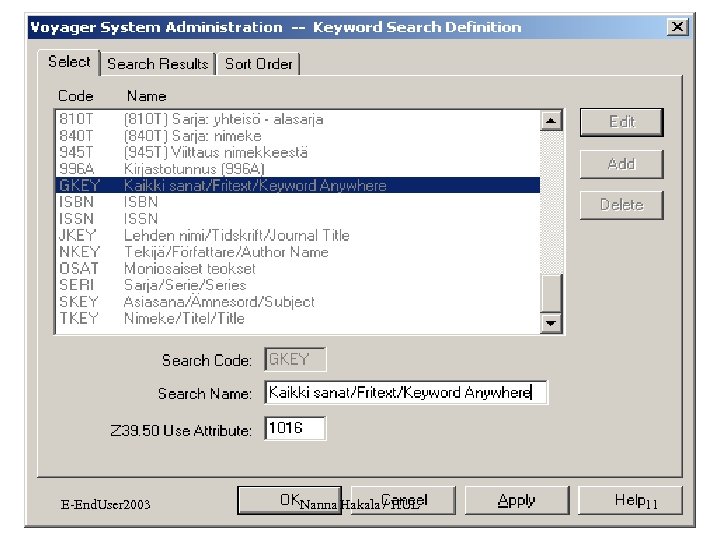The image size is (720, 540).
Task: Switch to the Select tab
Action: (x=69, y=62)
